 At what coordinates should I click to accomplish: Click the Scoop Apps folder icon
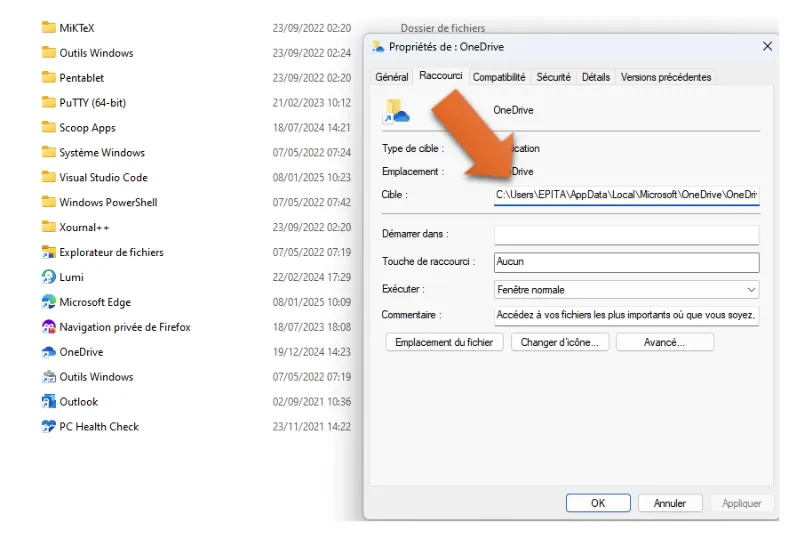(48, 127)
